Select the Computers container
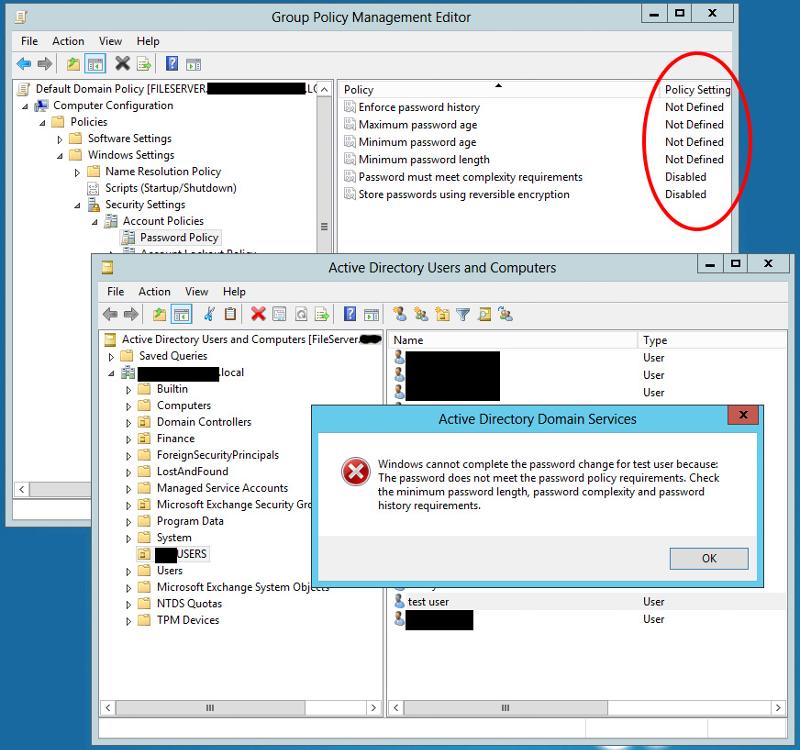This screenshot has width=800, height=750. point(184,405)
